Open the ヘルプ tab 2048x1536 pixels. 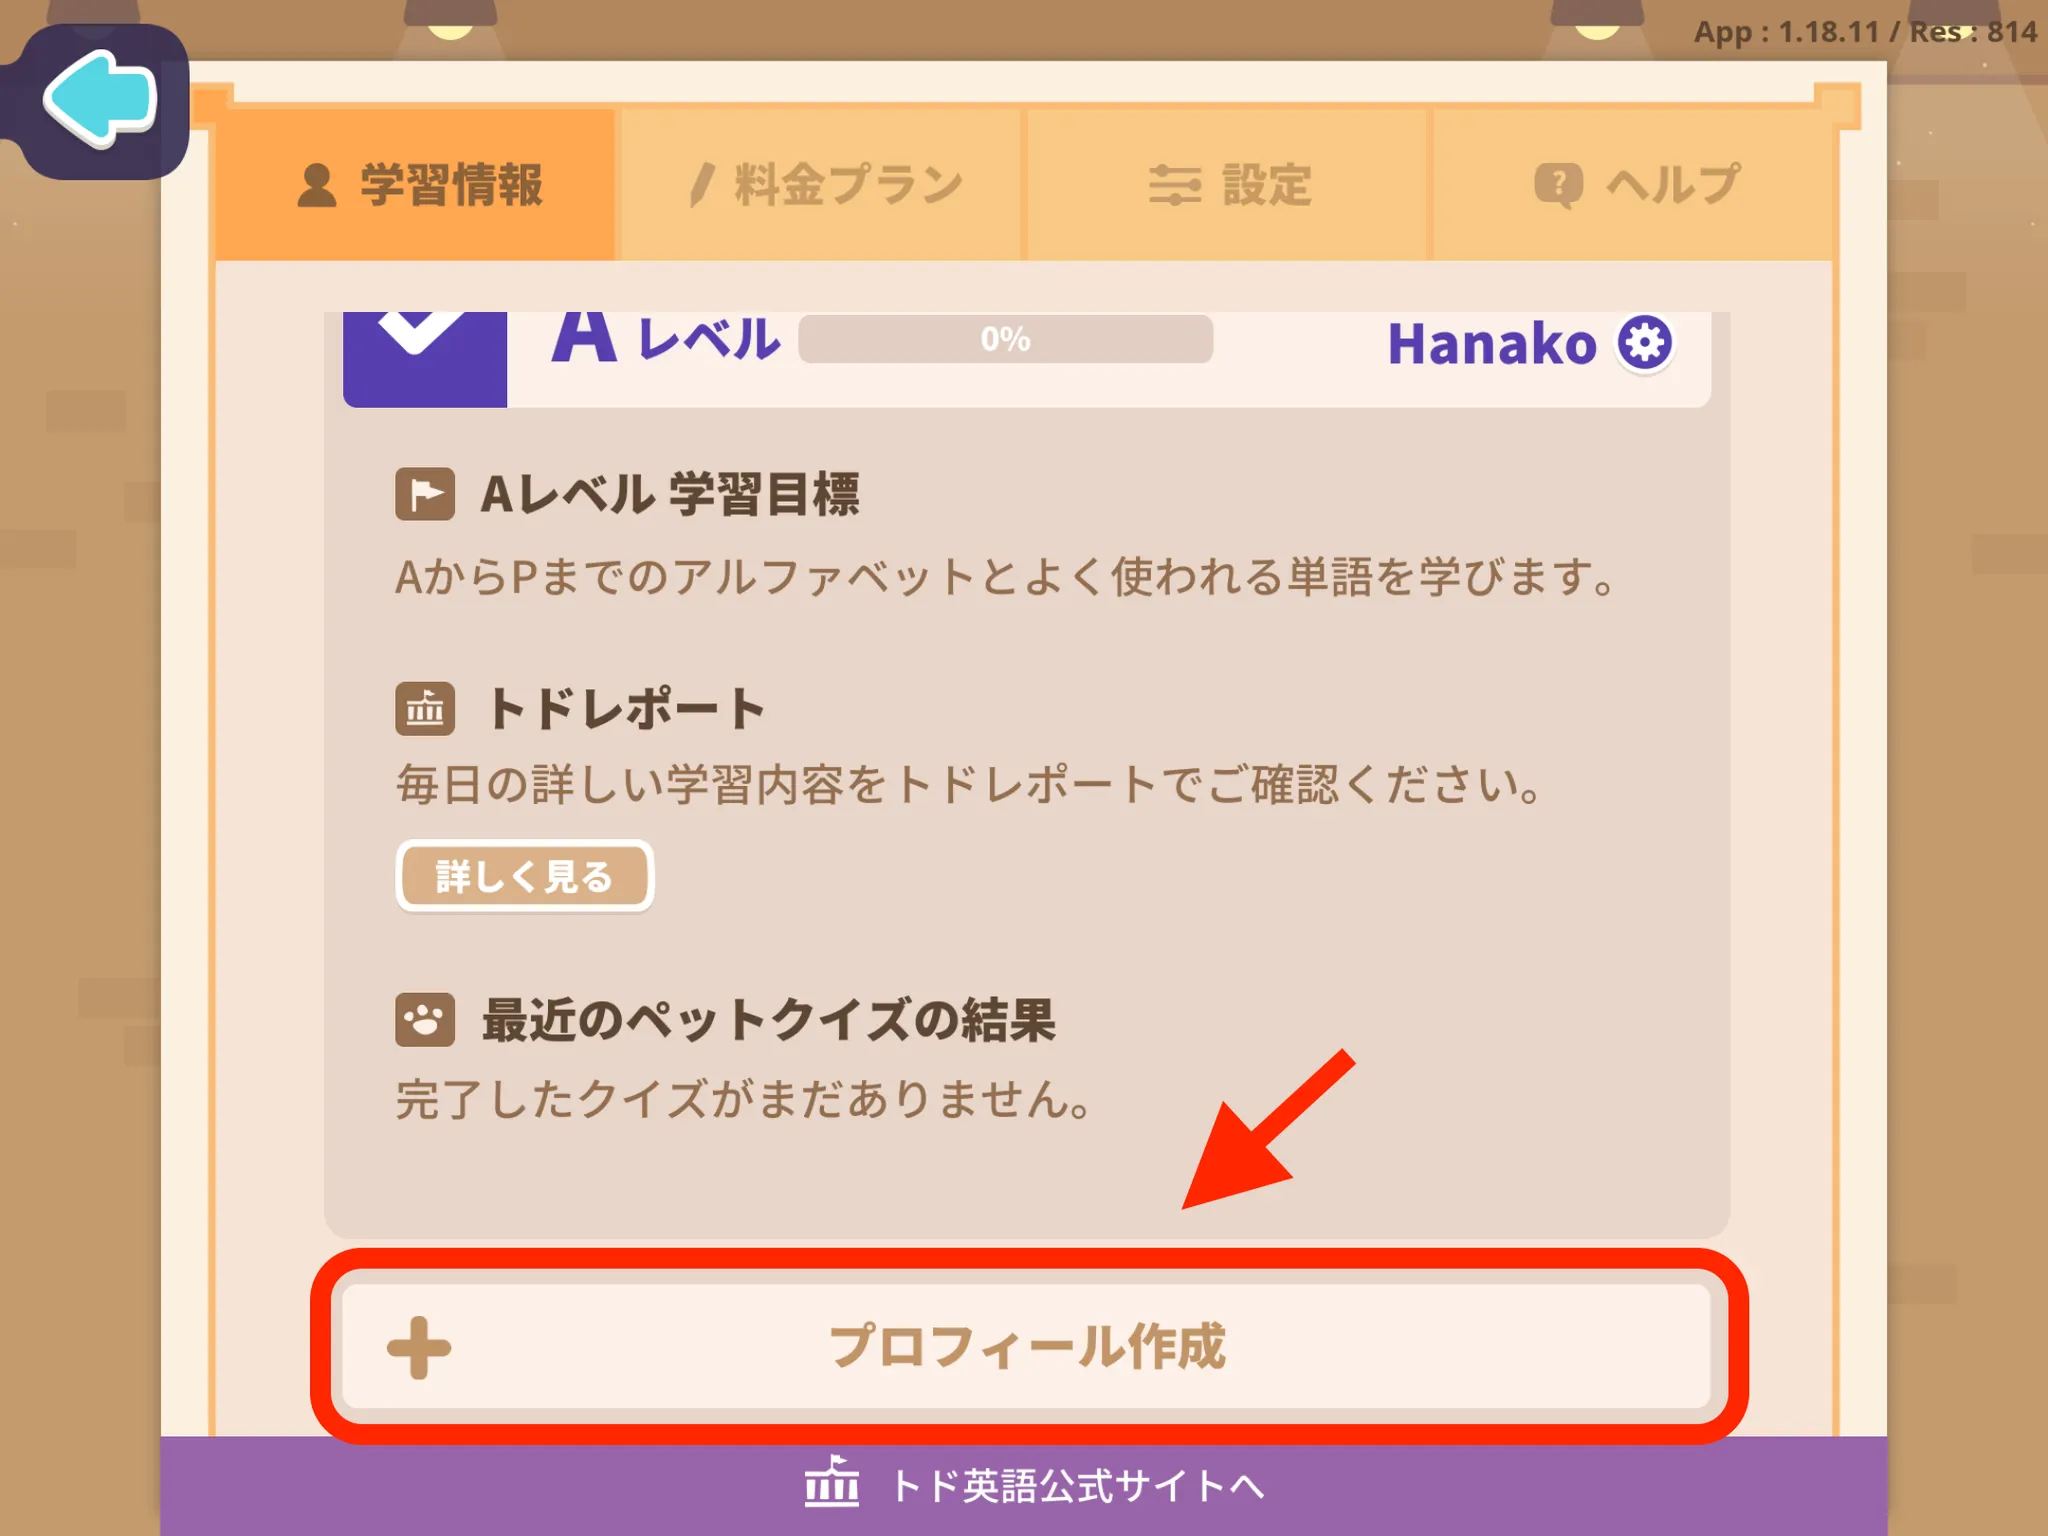[x=1632, y=185]
